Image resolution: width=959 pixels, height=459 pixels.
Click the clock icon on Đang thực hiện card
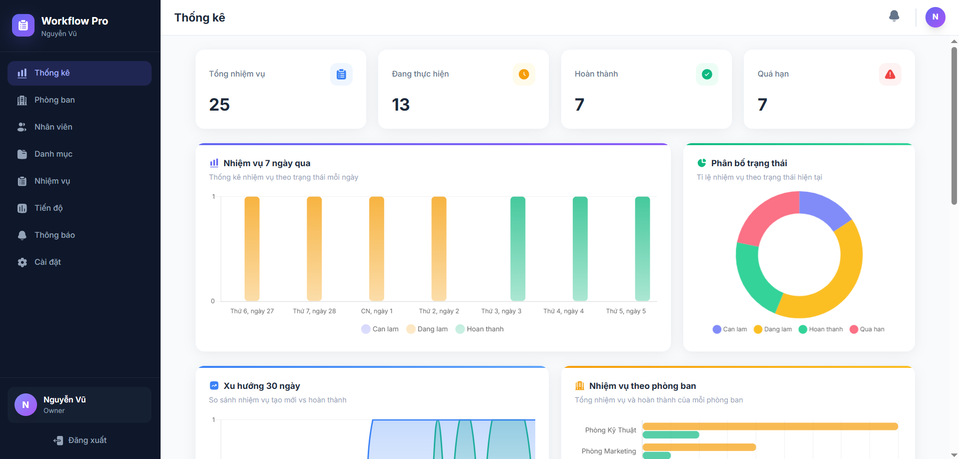coord(524,74)
